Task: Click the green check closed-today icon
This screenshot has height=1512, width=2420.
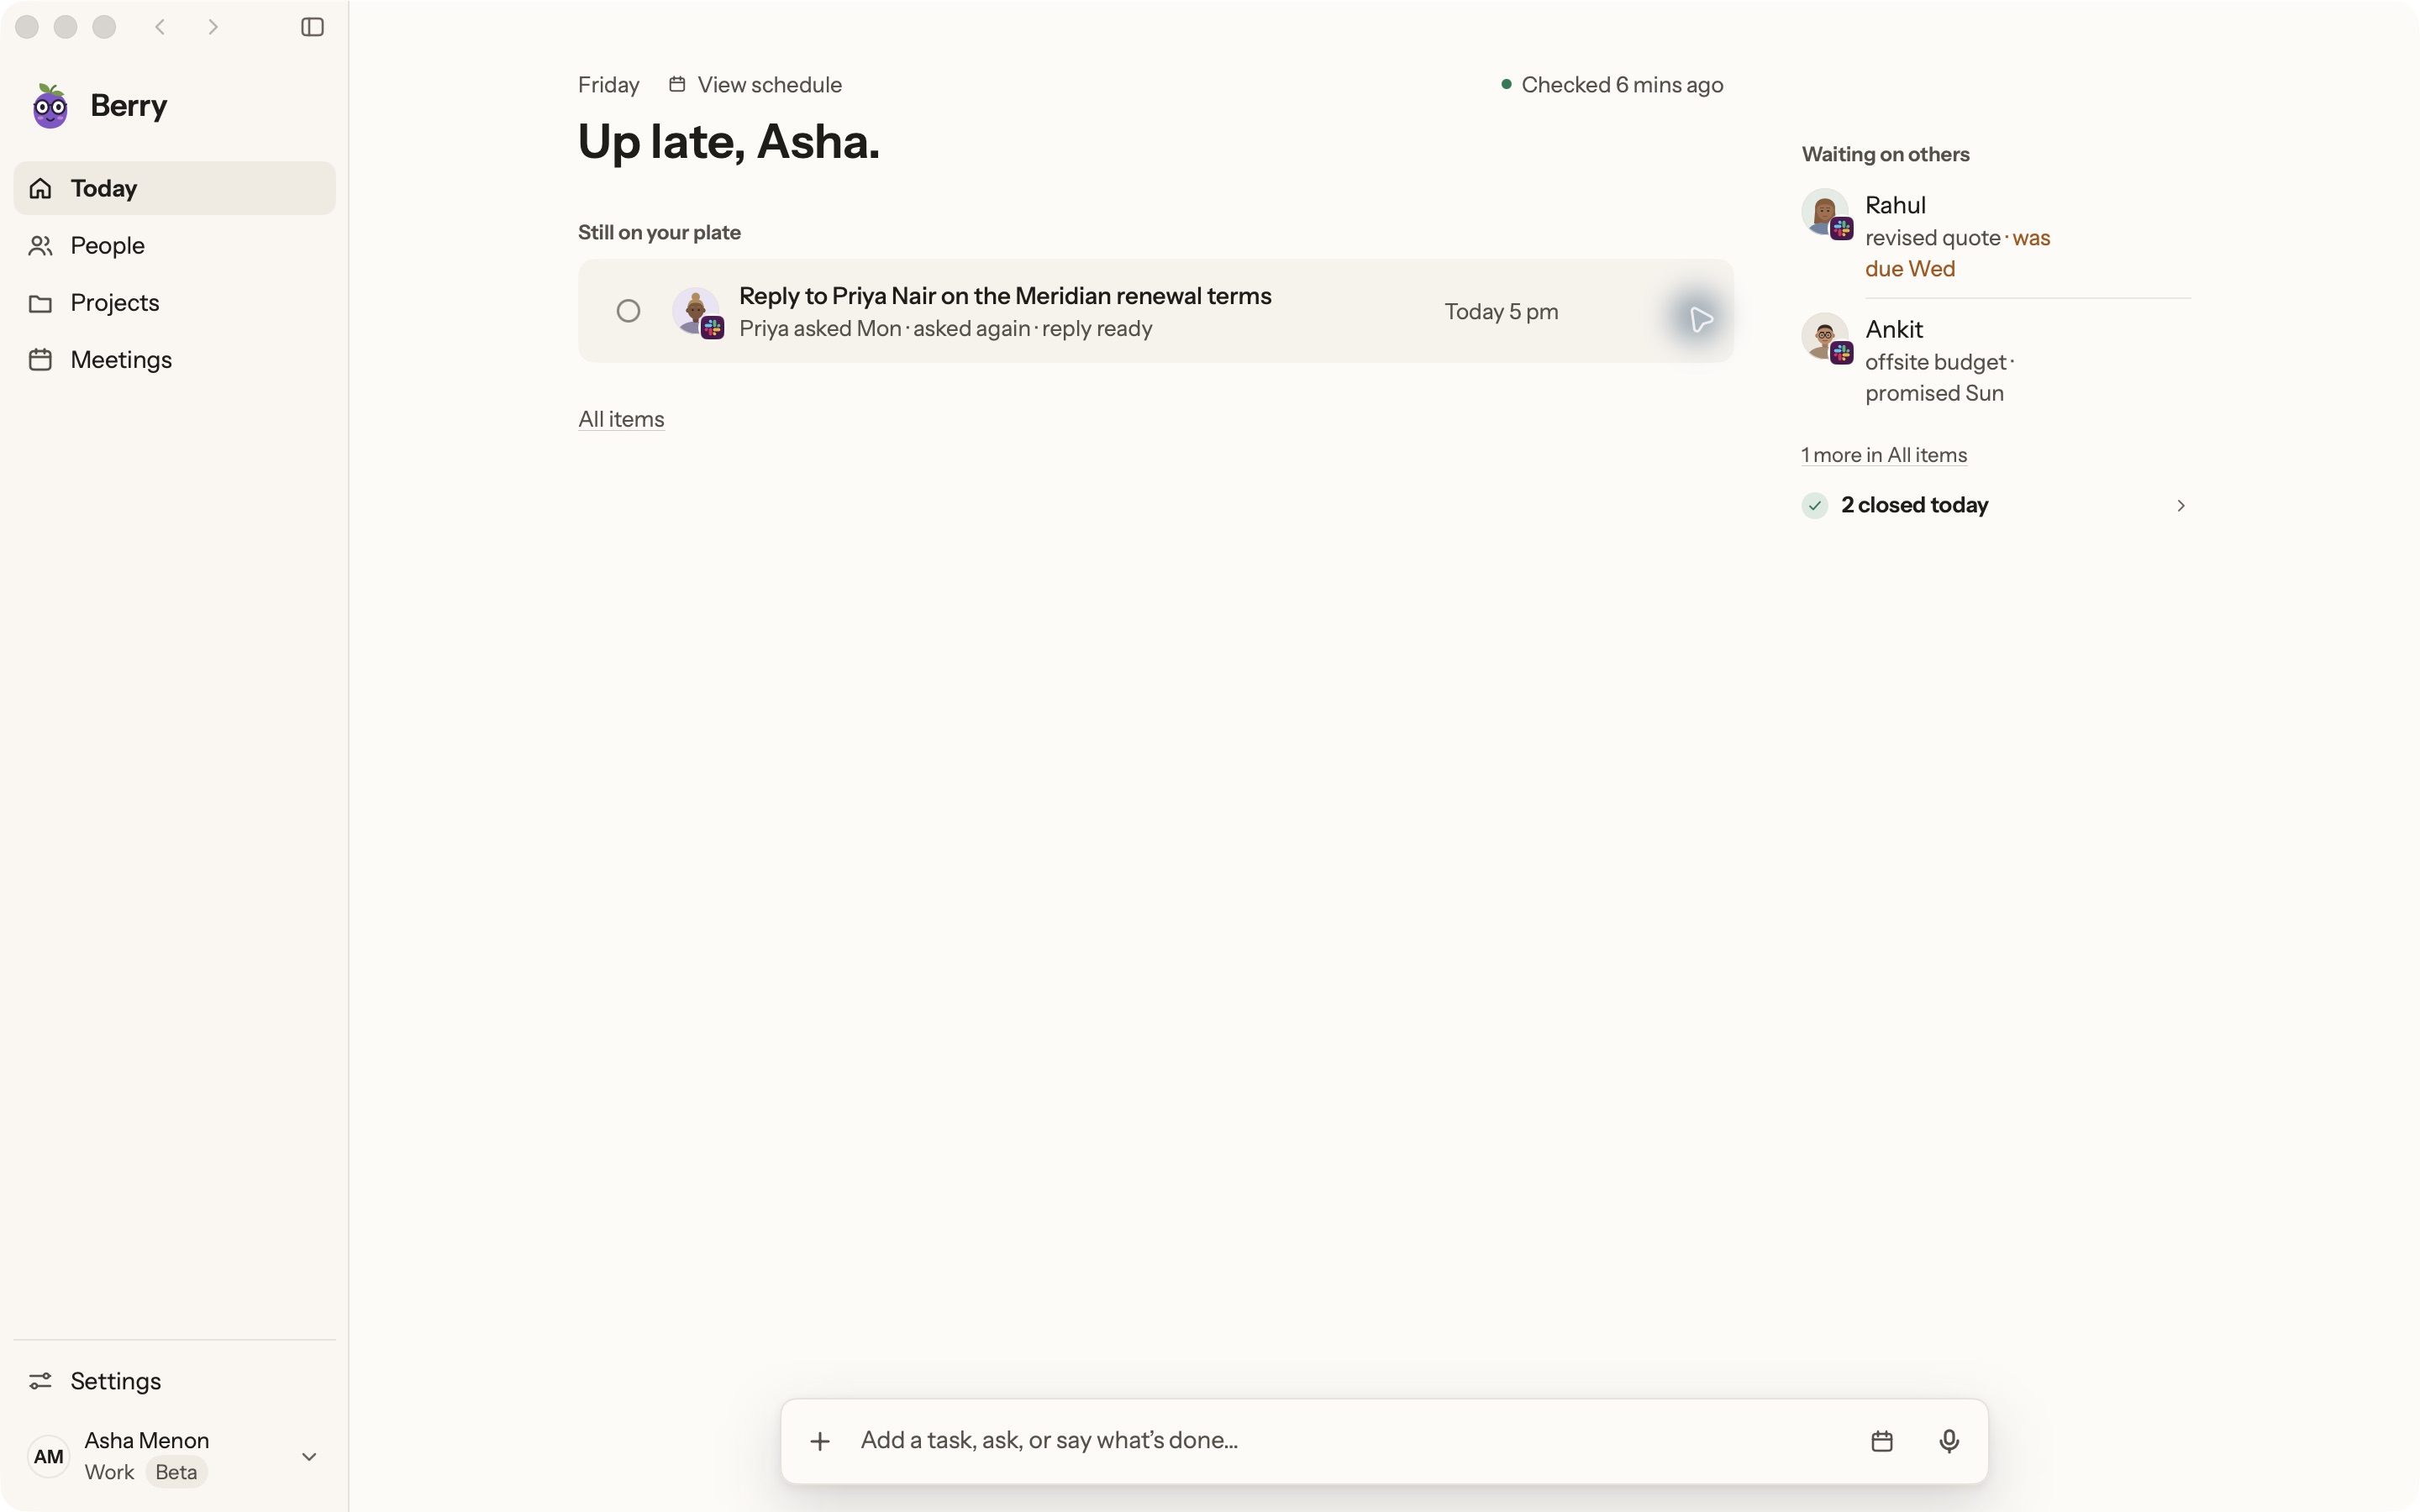Action: tap(1815, 505)
